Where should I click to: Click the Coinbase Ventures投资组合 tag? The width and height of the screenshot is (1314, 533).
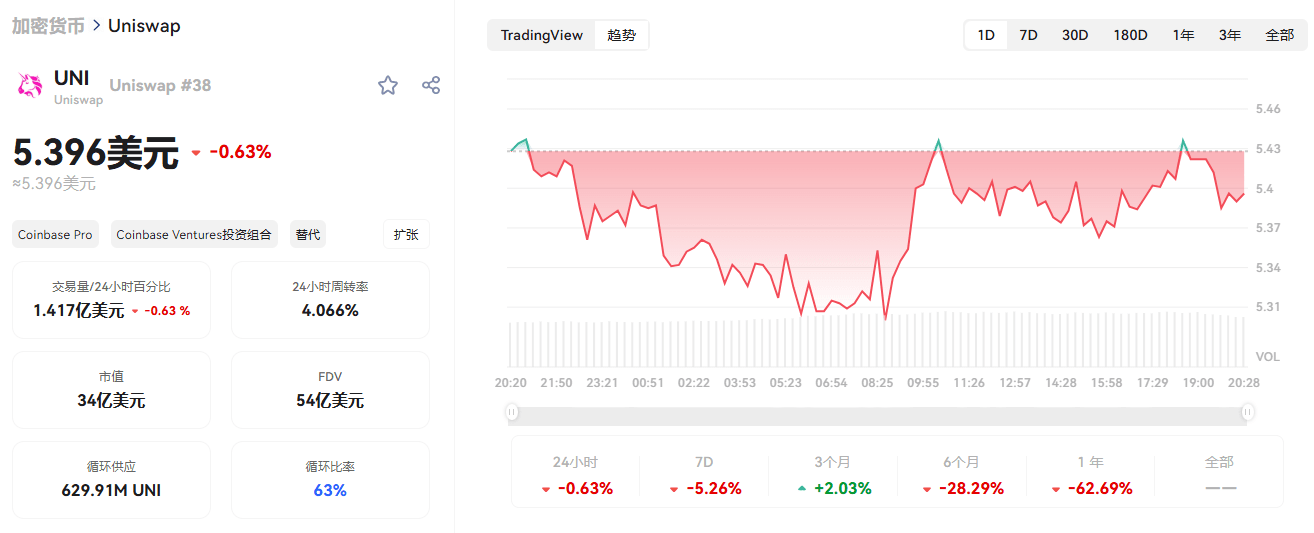(194, 235)
